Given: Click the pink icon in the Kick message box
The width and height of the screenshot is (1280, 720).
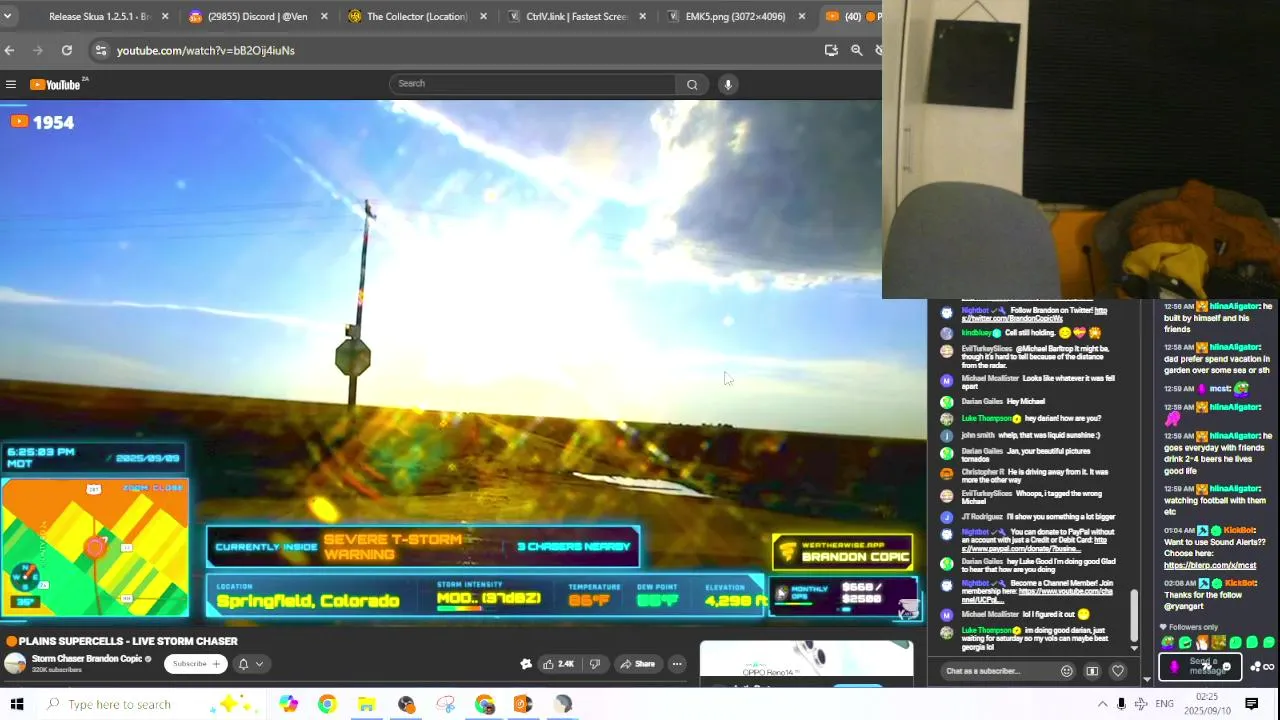Looking at the screenshot, I should pyautogui.click(x=1174, y=666).
